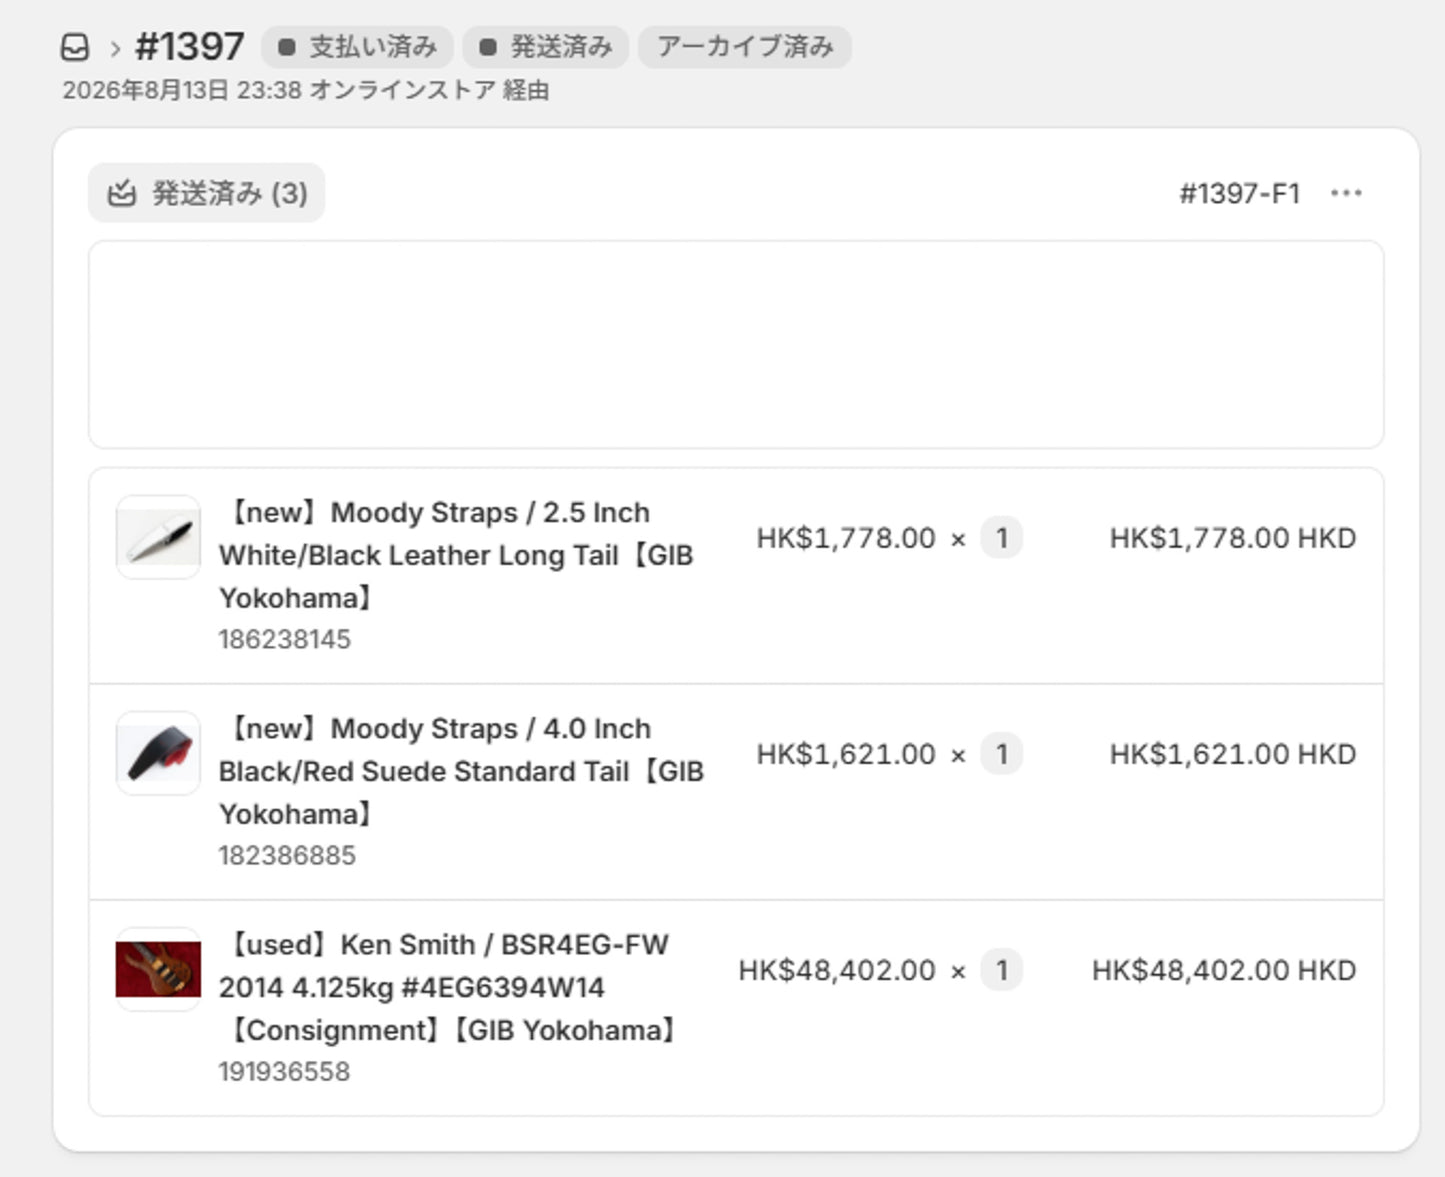Click quantity 1 badge for the HK$1,778.00 item
The image size is (1445, 1177).
[x=1001, y=538]
